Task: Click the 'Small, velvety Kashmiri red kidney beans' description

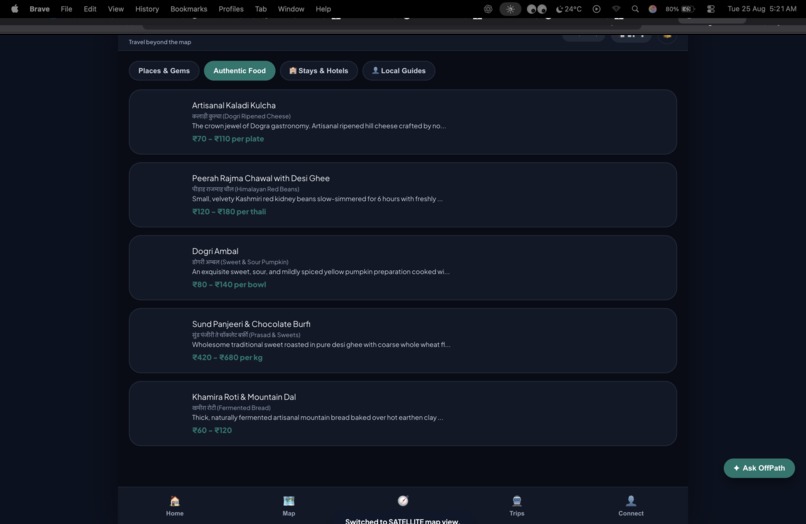Action: coord(317,199)
